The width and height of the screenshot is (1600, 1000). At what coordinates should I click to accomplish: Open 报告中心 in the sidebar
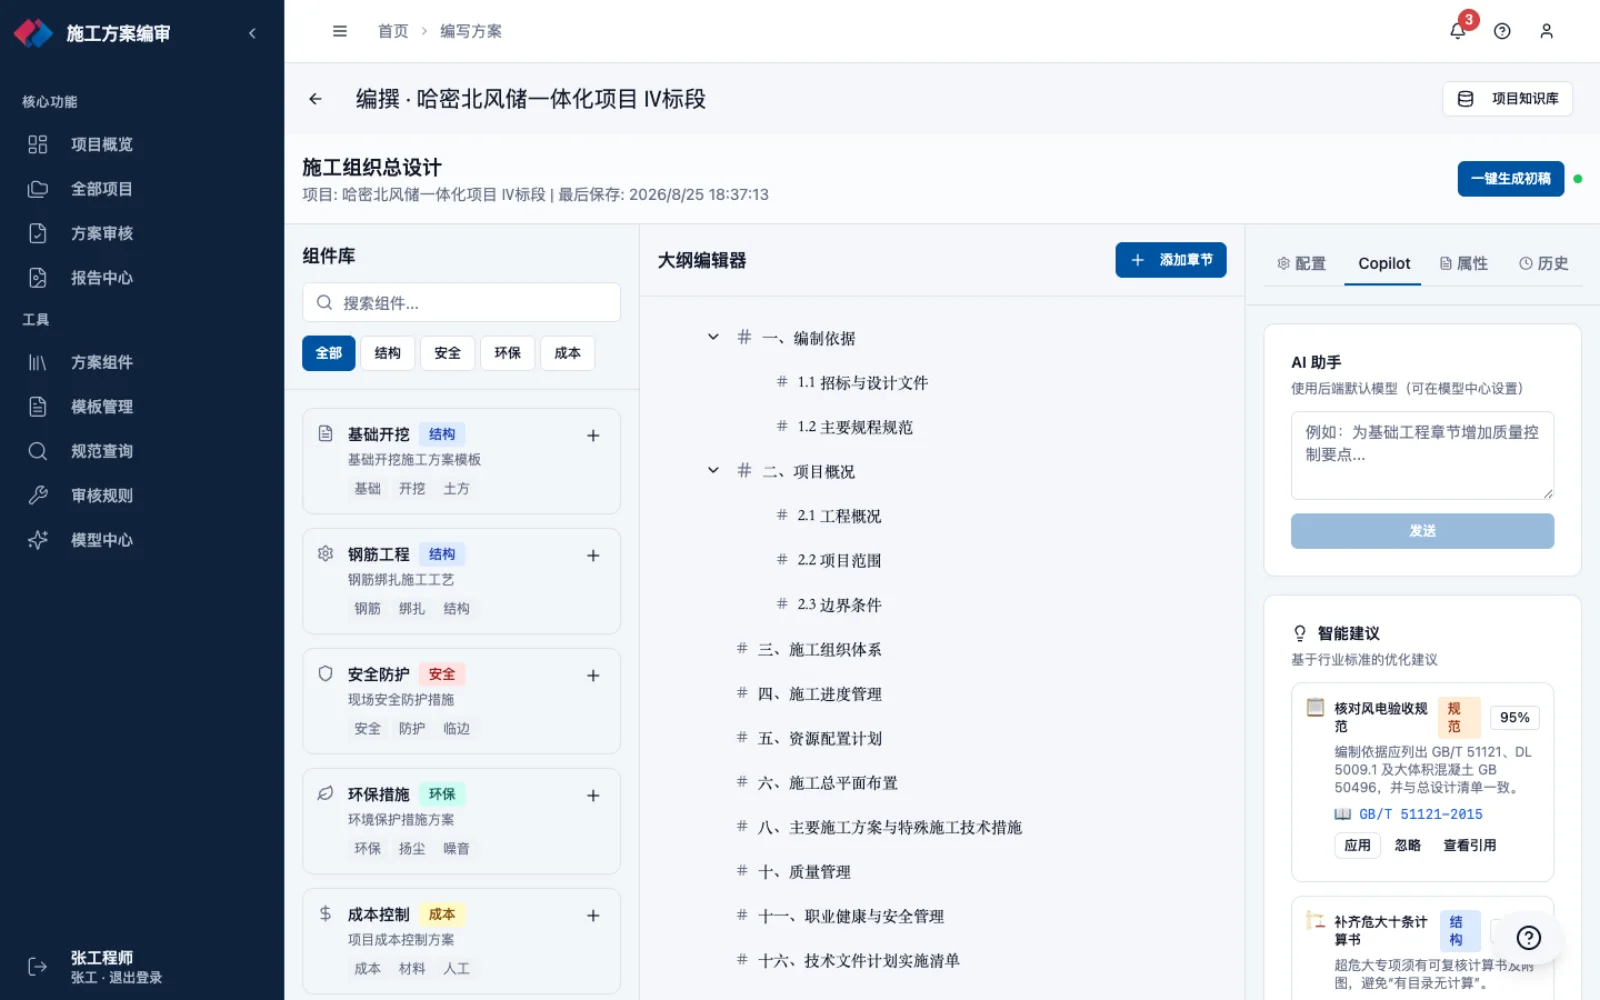point(142,278)
